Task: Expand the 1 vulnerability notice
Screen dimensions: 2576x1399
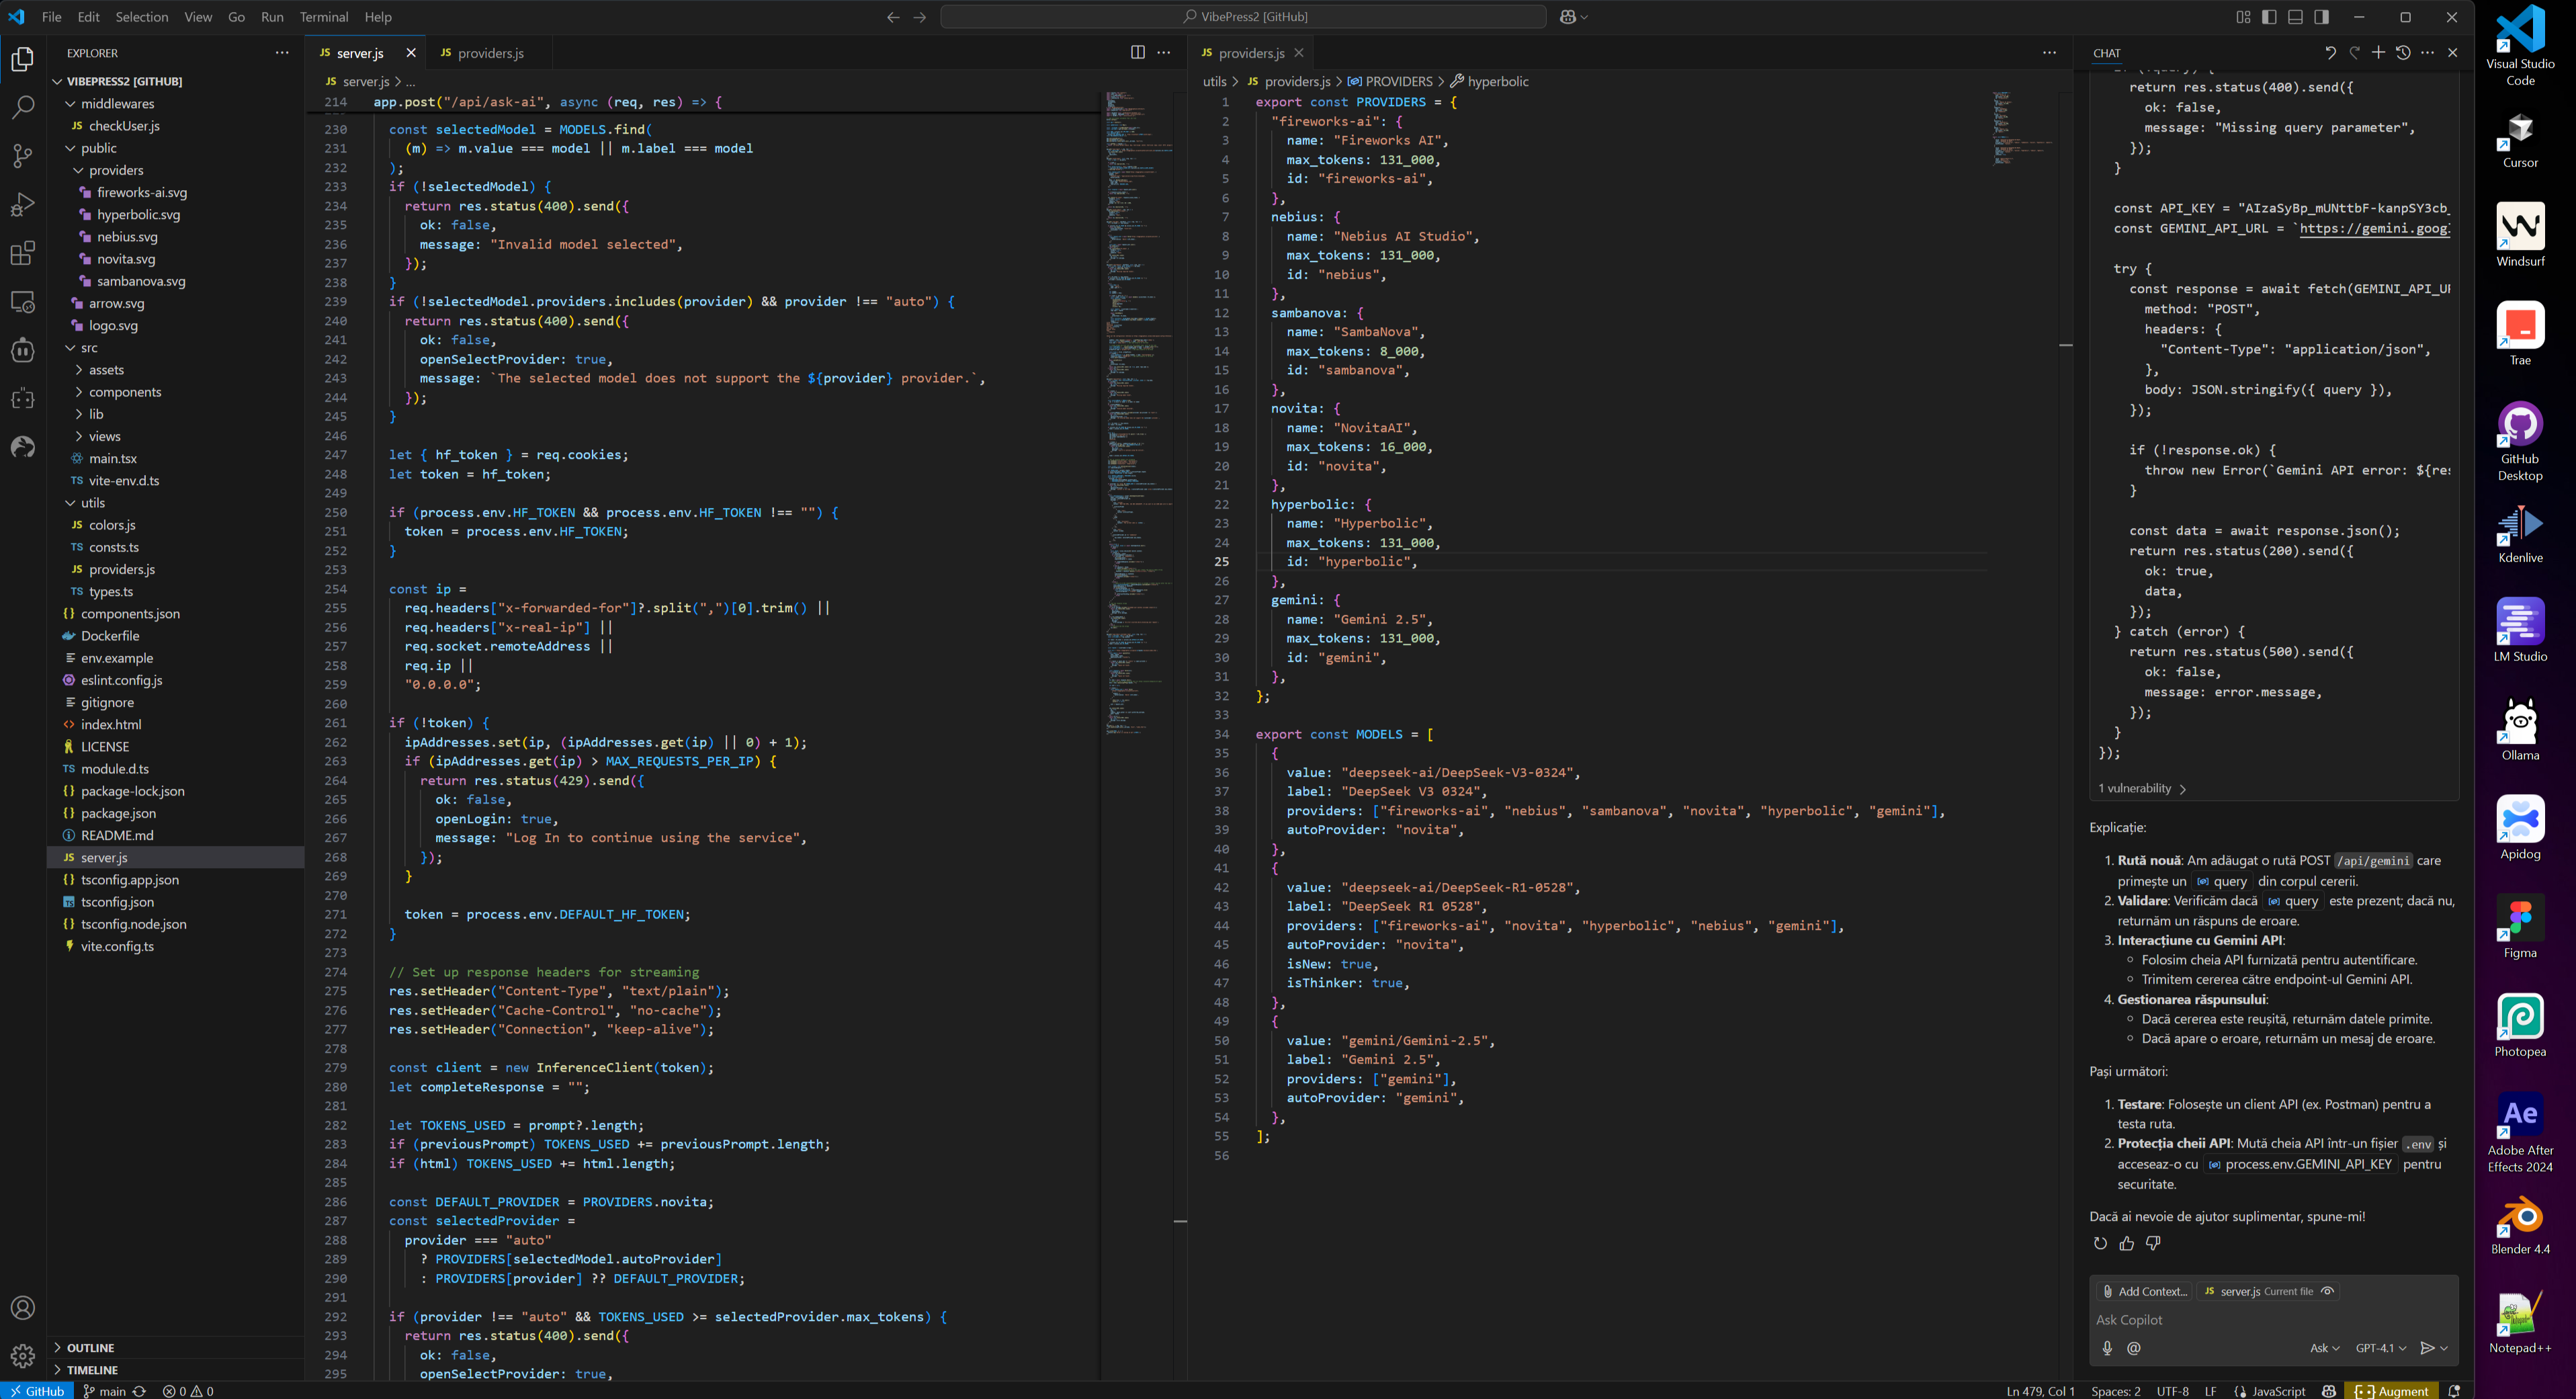Action: pos(2142,788)
